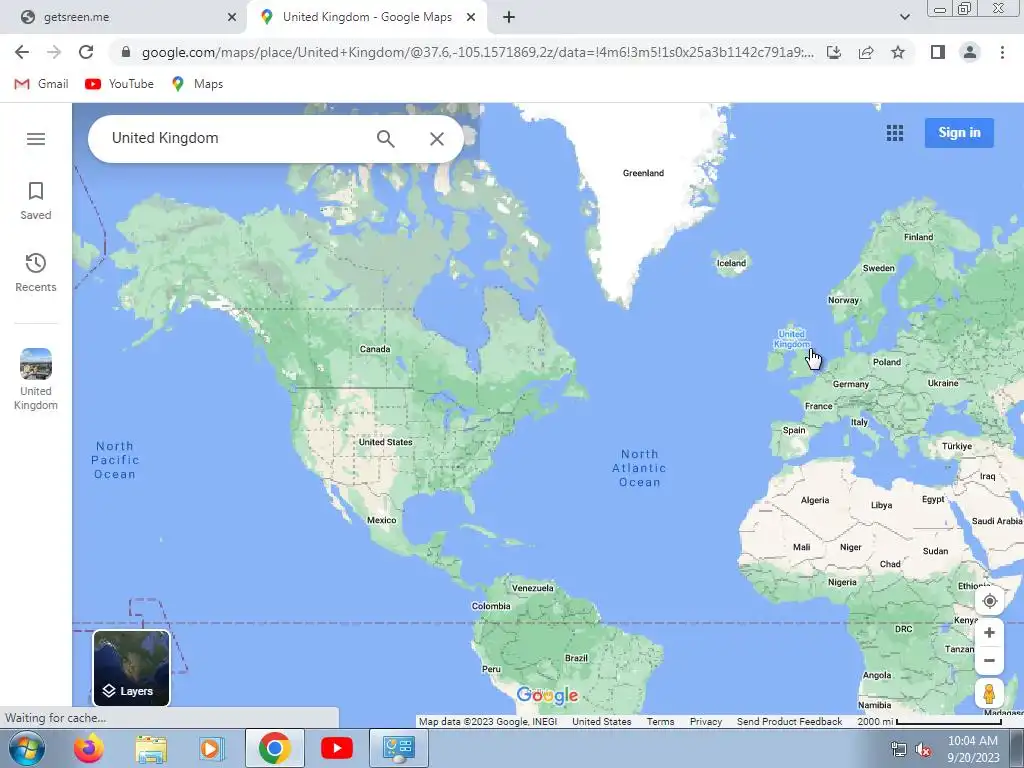Launch Firefox from the taskbar
This screenshot has width=1024, height=768.
tap(89, 748)
